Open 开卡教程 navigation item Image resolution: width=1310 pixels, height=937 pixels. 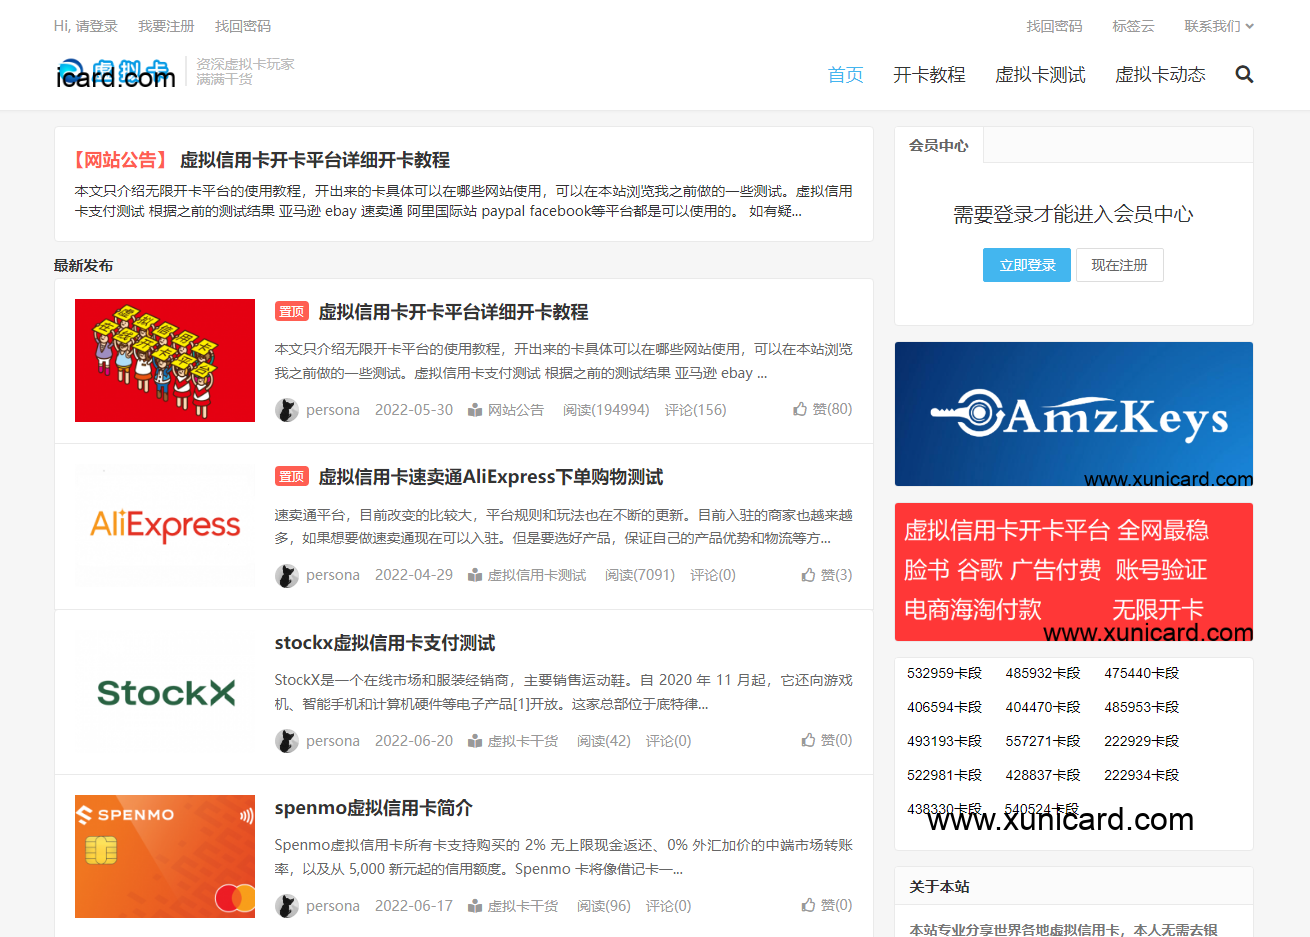click(x=929, y=75)
